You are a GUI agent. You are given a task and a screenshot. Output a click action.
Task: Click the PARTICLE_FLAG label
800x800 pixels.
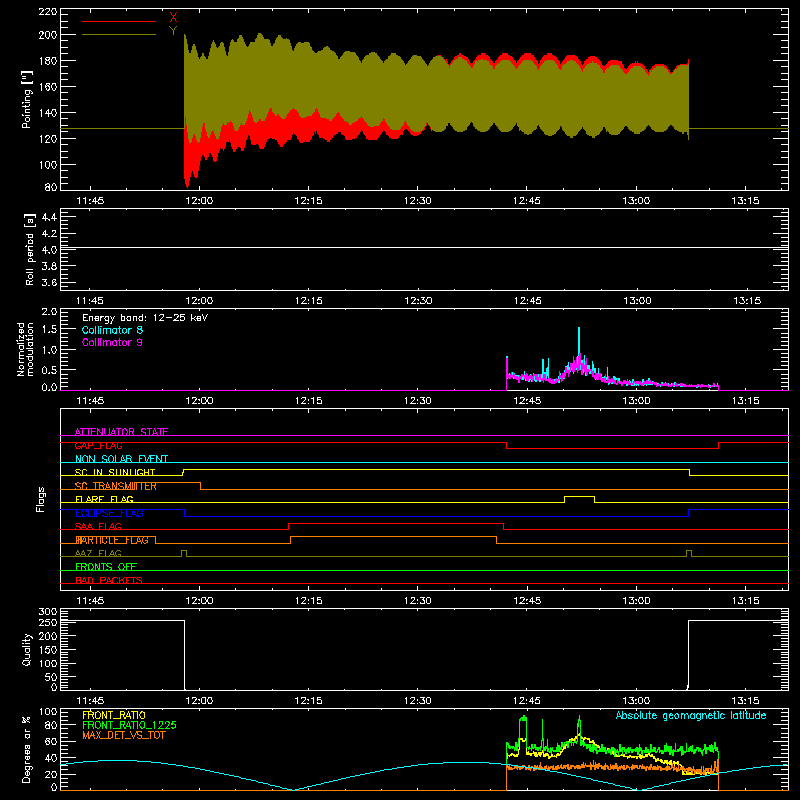[x=112, y=540]
